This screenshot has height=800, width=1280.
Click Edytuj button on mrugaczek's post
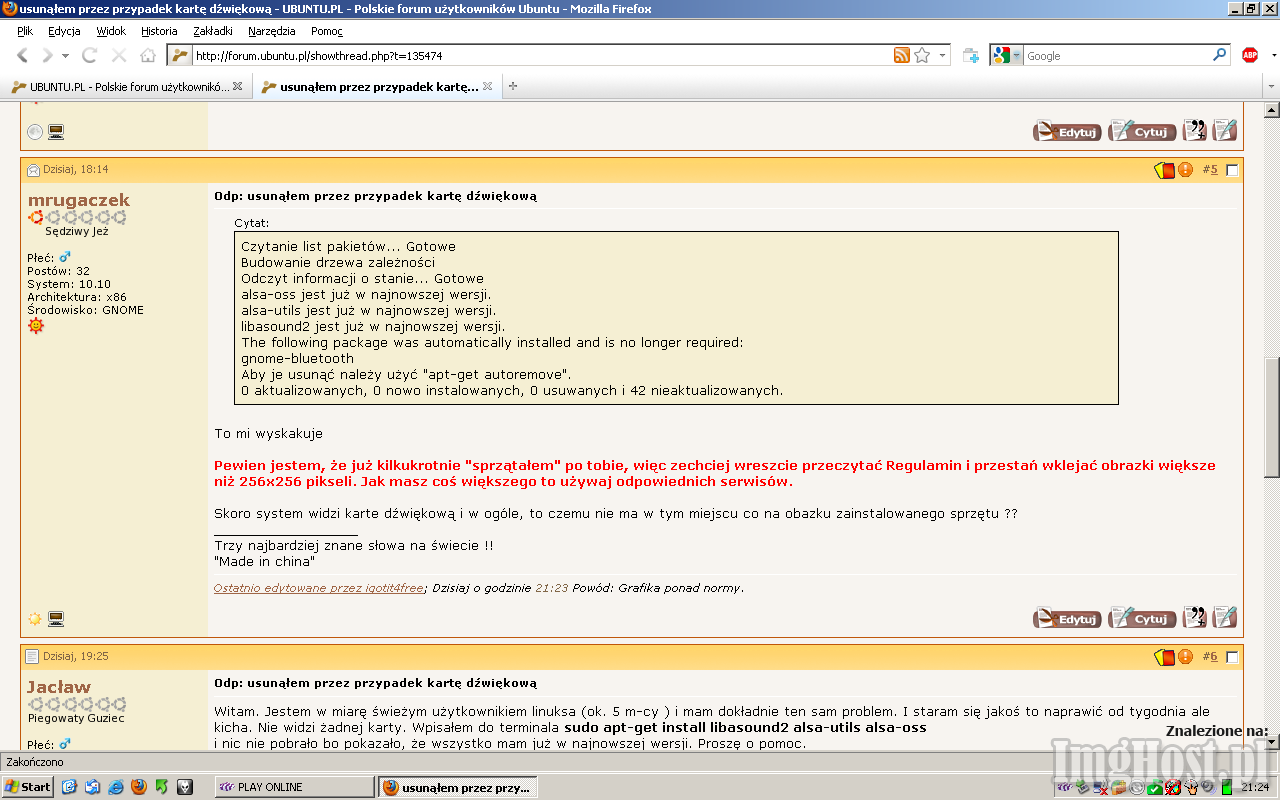1067,618
